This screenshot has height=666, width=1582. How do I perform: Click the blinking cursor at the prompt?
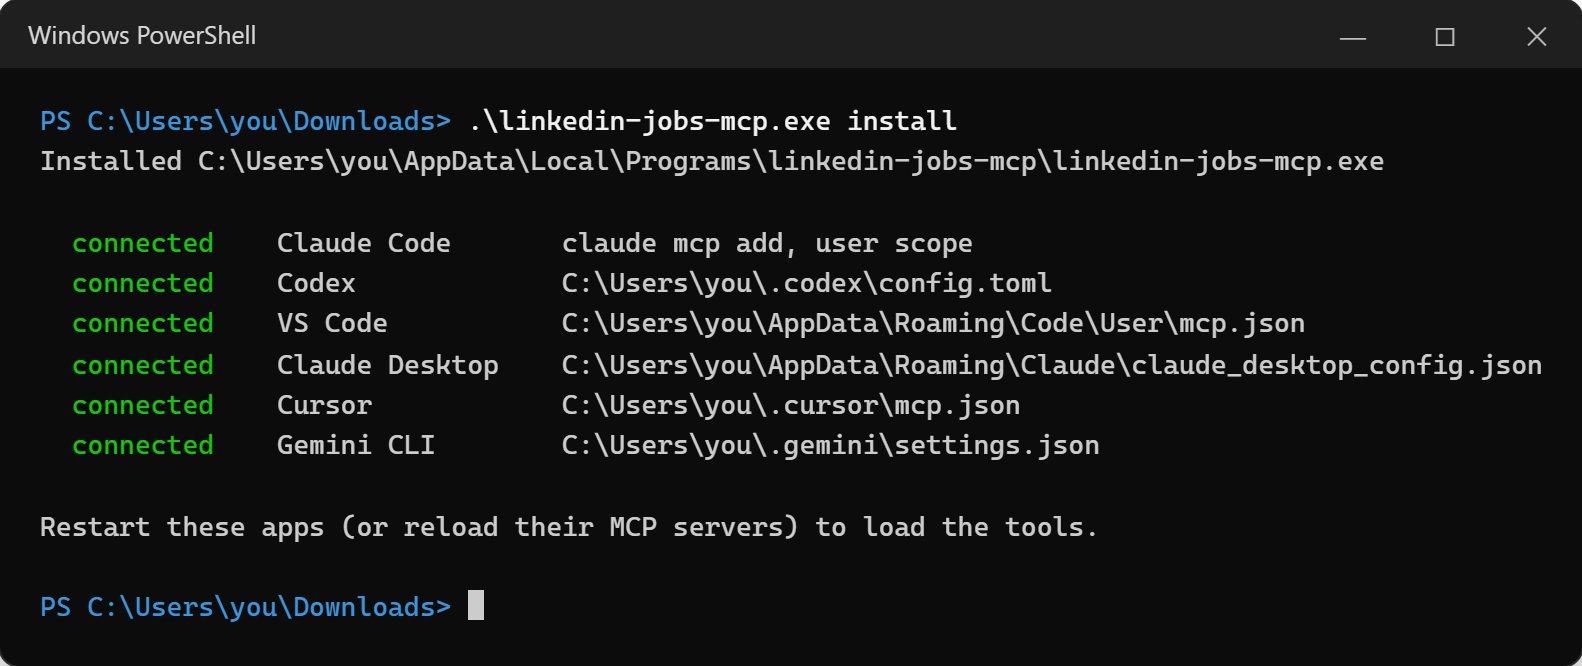(476, 605)
